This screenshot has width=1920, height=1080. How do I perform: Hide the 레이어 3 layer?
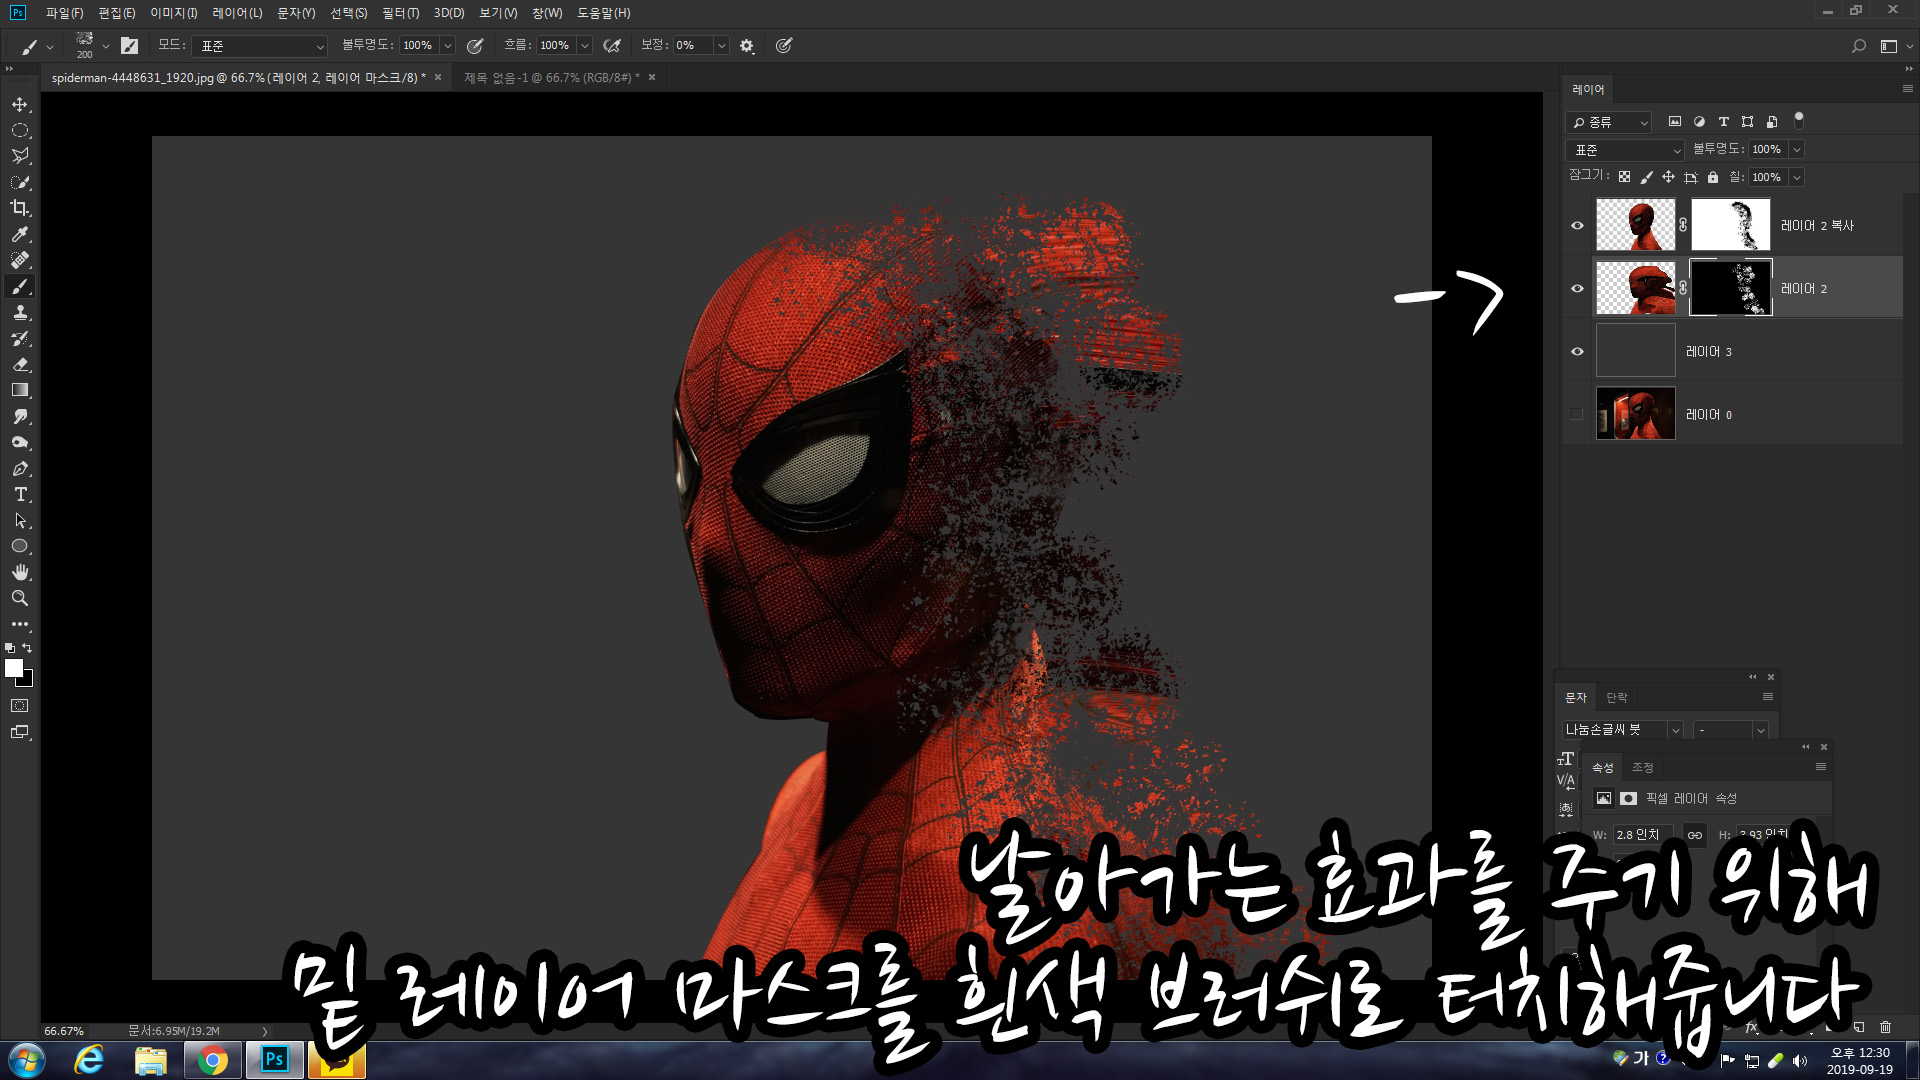coord(1577,351)
